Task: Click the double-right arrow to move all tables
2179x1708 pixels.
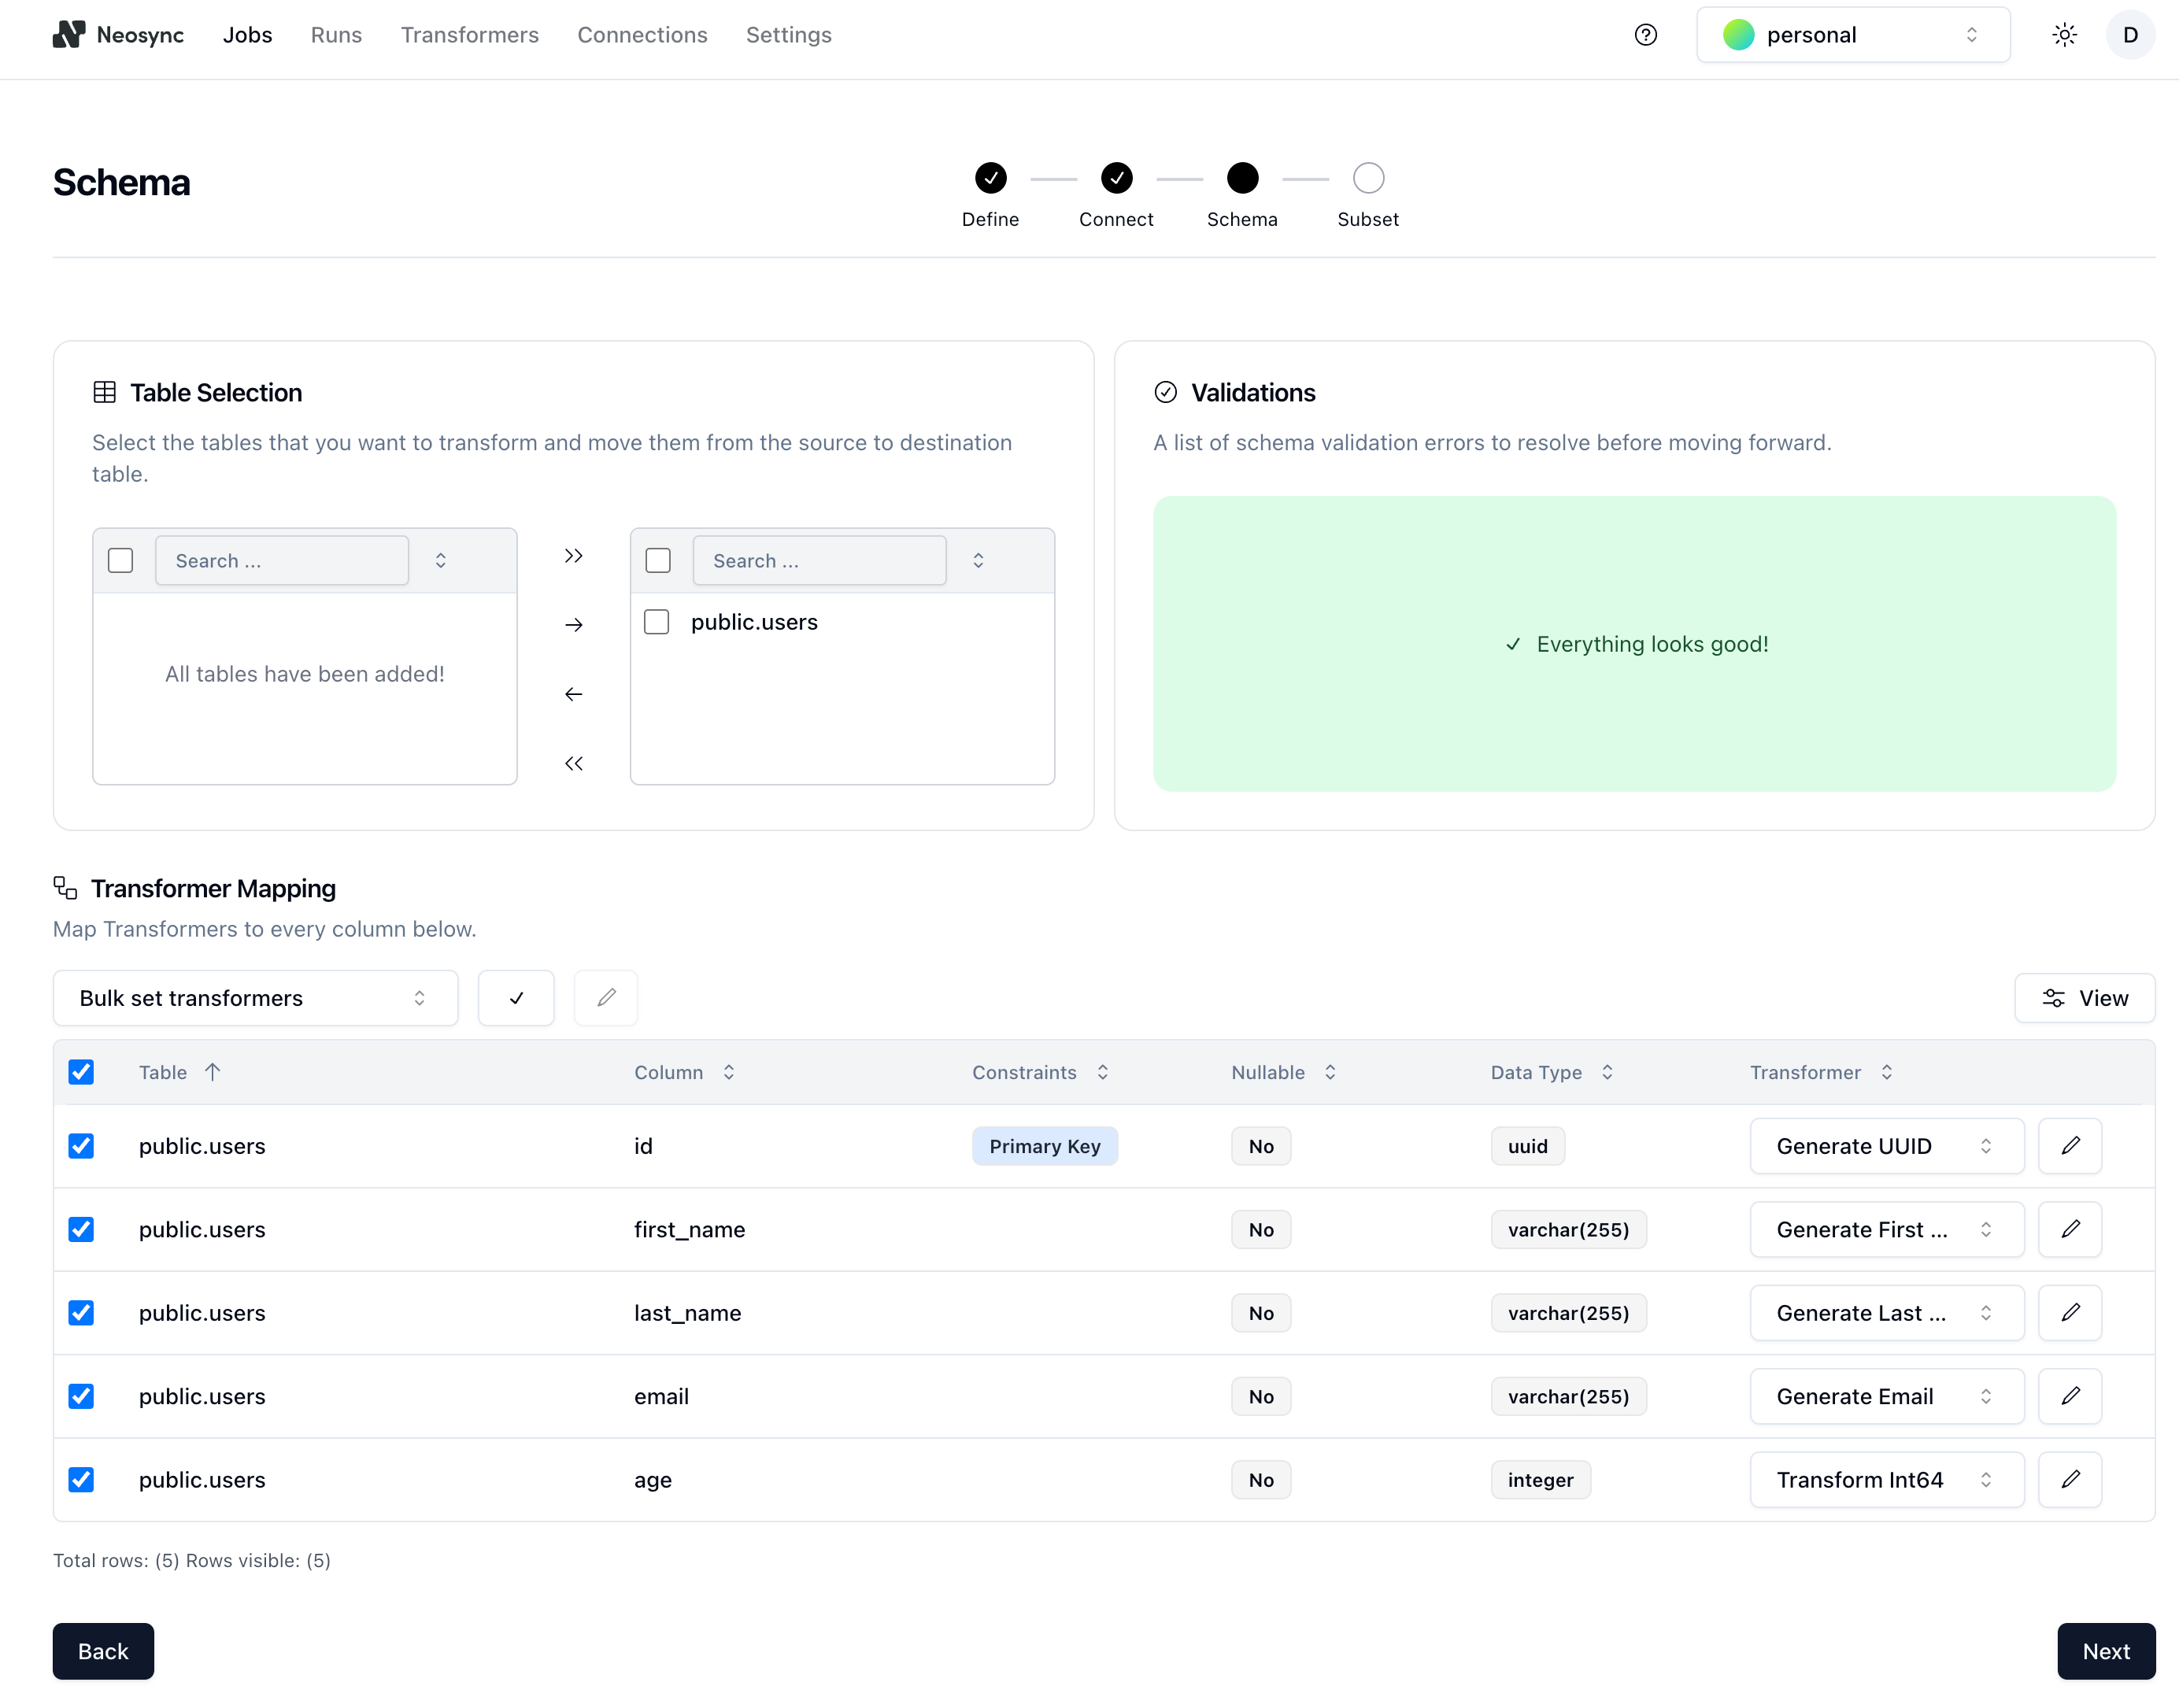Action: 572,555
